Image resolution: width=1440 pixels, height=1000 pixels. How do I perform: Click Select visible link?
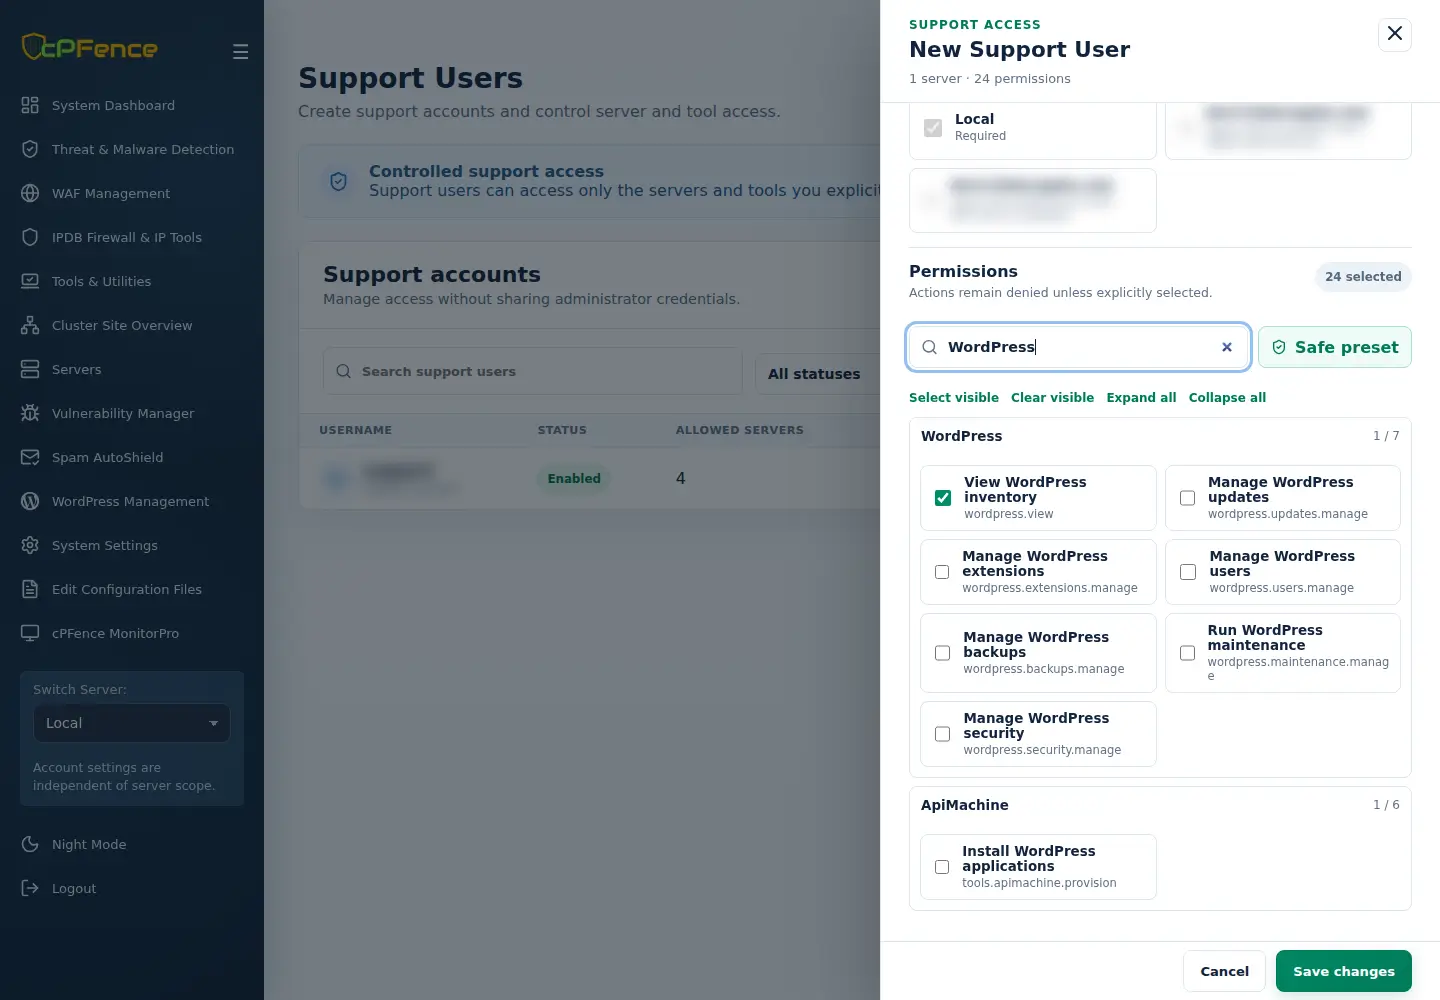[x=954, y=398]
